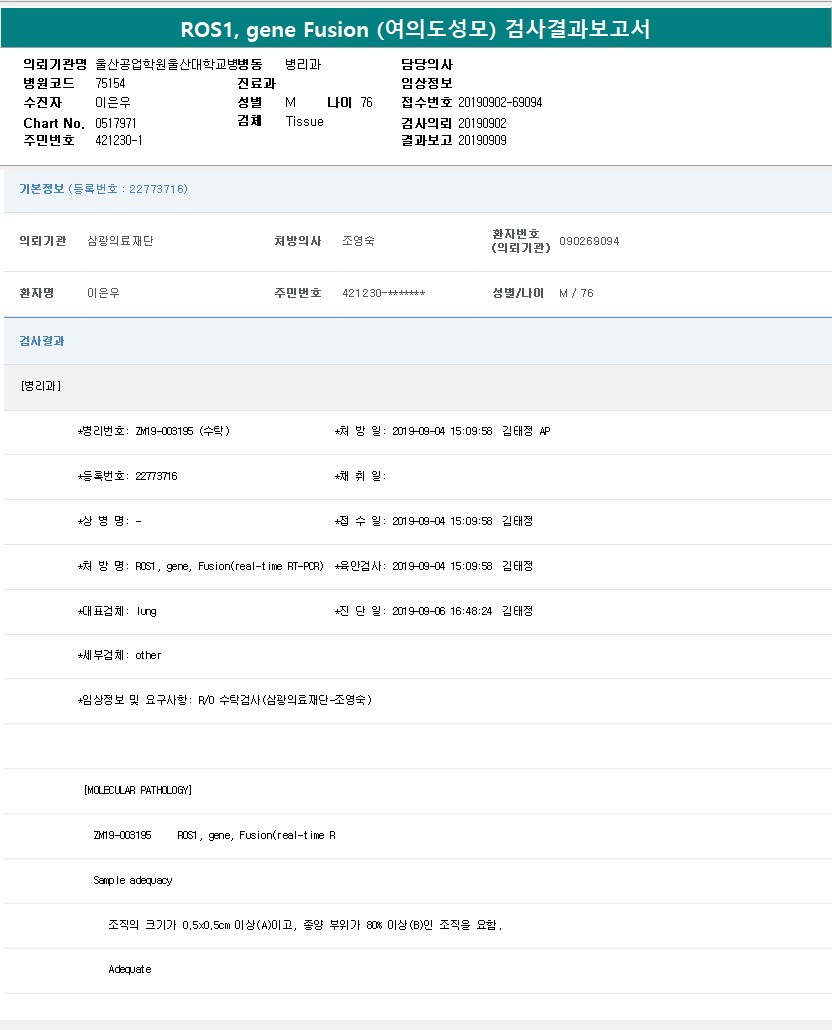Click the 처방일 2019-09-04 15:09:58 entry
Screen dimensions: 832x1030
pos(443,431)
